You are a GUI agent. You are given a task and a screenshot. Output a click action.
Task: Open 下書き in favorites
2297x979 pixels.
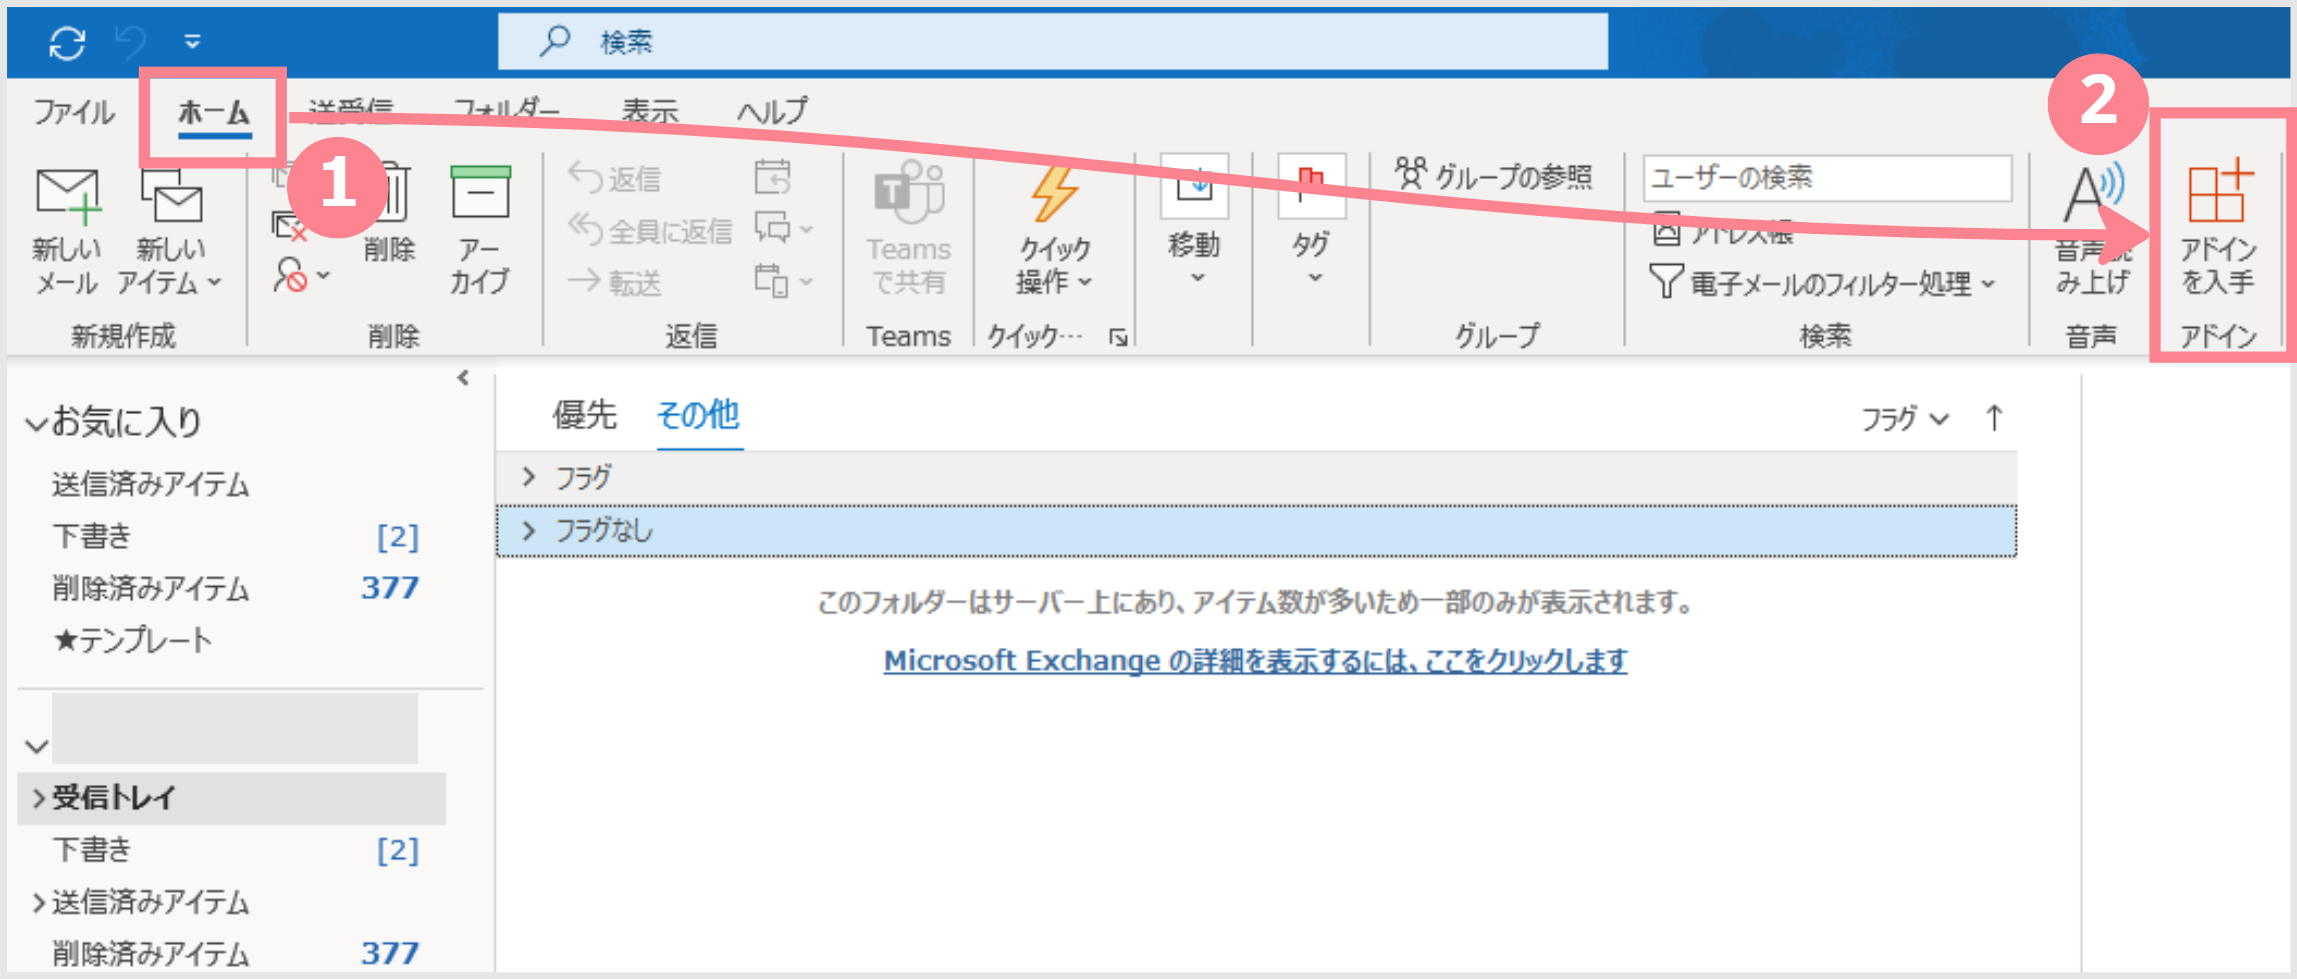pyautogui.click(x=91, y=536)
